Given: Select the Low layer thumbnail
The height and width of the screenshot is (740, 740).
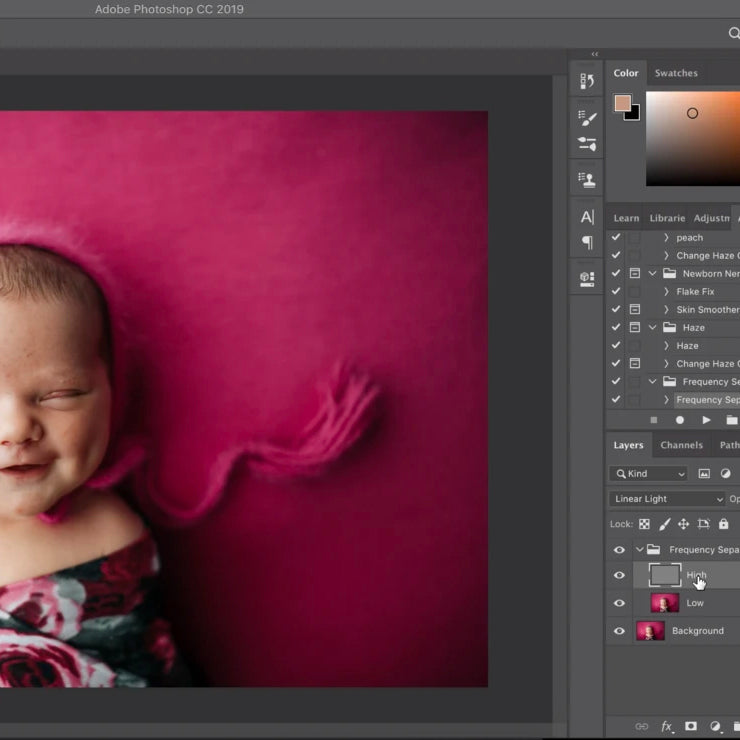Looking at the screenshot, I should [664, 603].
